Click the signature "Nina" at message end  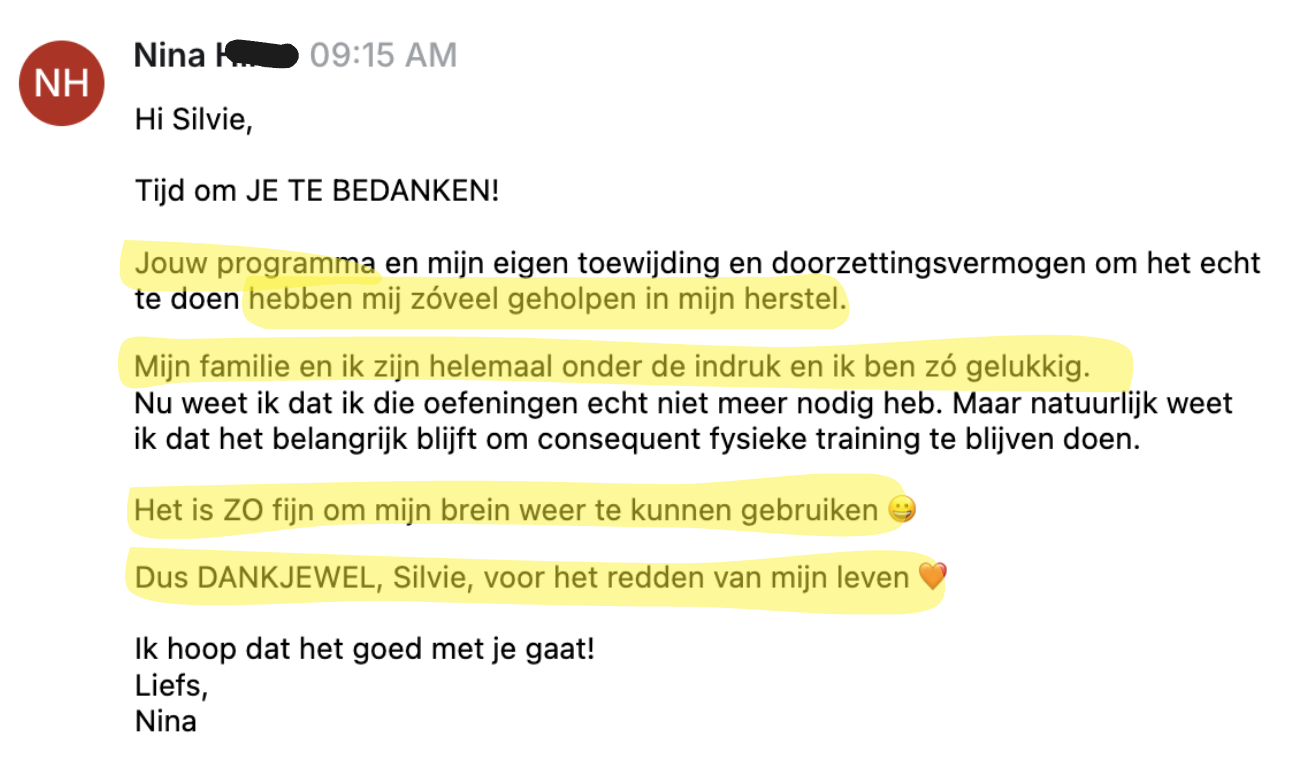[165, 721]
